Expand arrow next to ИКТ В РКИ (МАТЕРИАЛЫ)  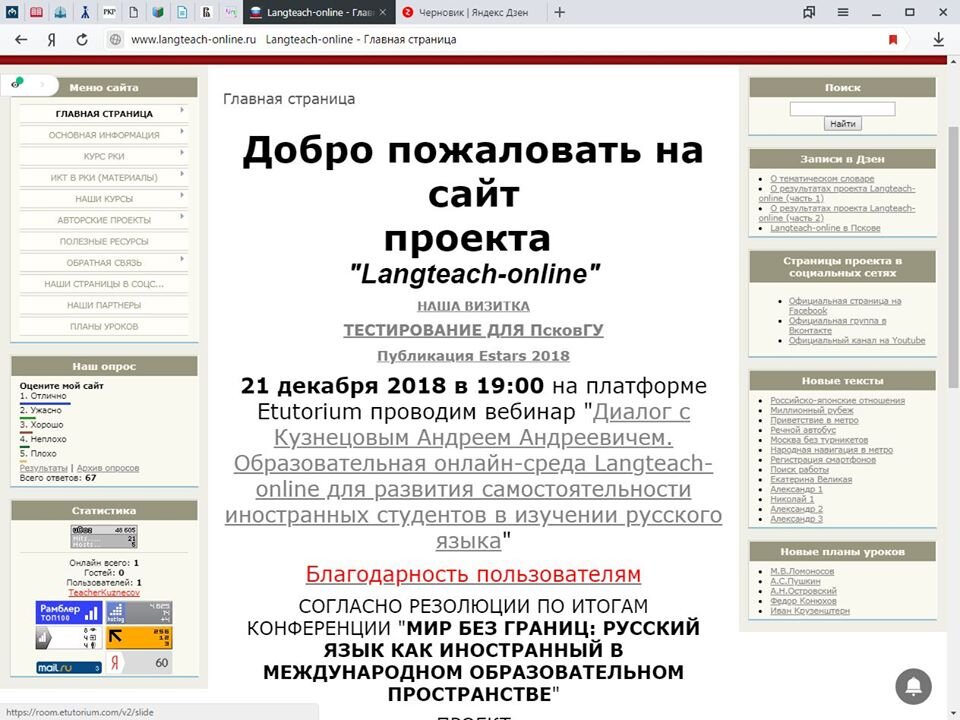182,174
